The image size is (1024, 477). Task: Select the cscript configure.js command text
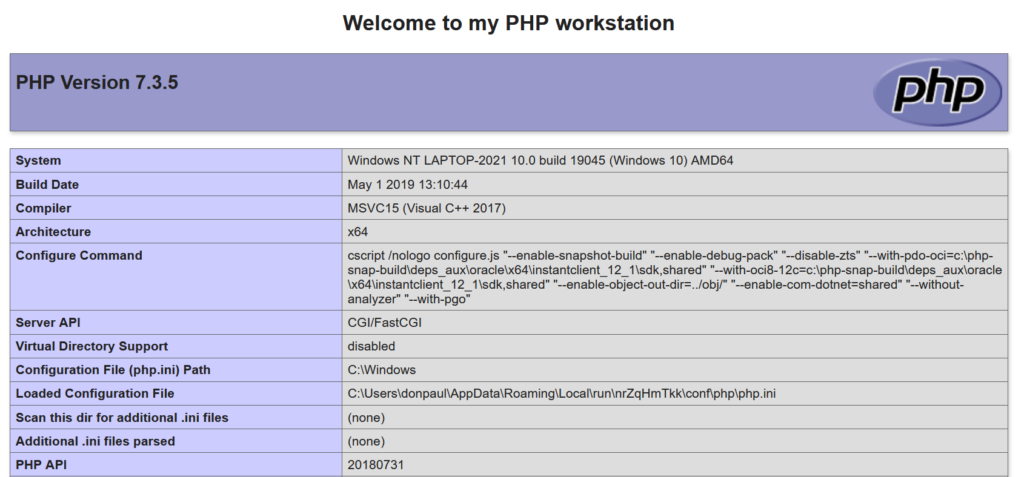point(675,277)
